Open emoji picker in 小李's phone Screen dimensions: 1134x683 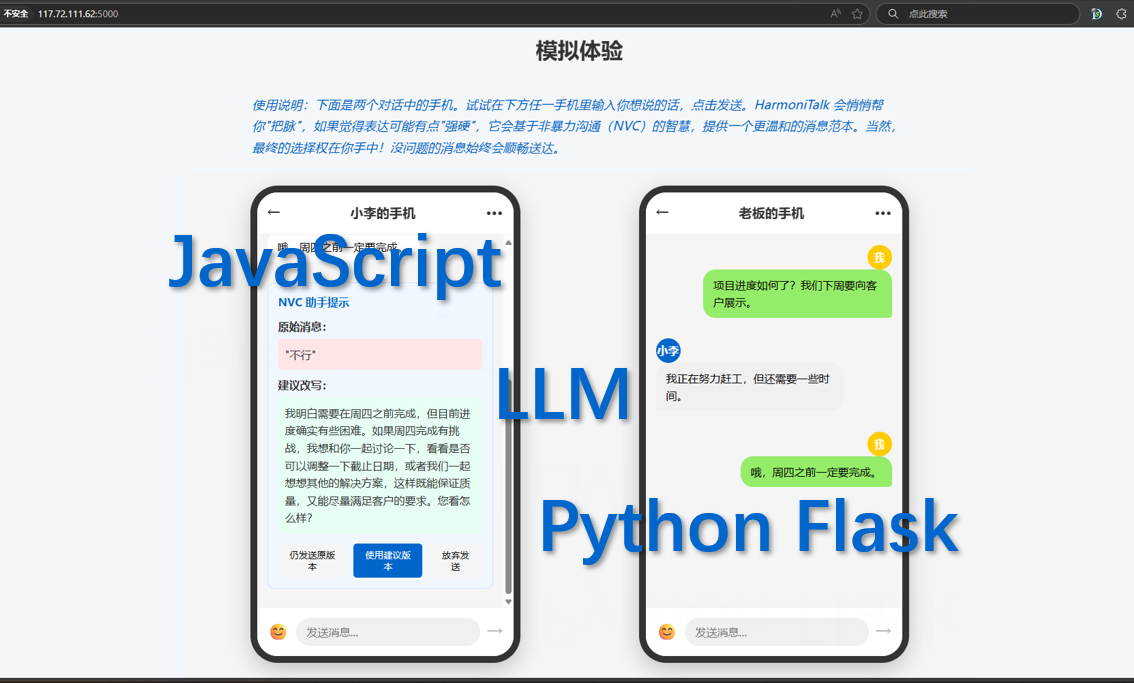coord(278,632)
